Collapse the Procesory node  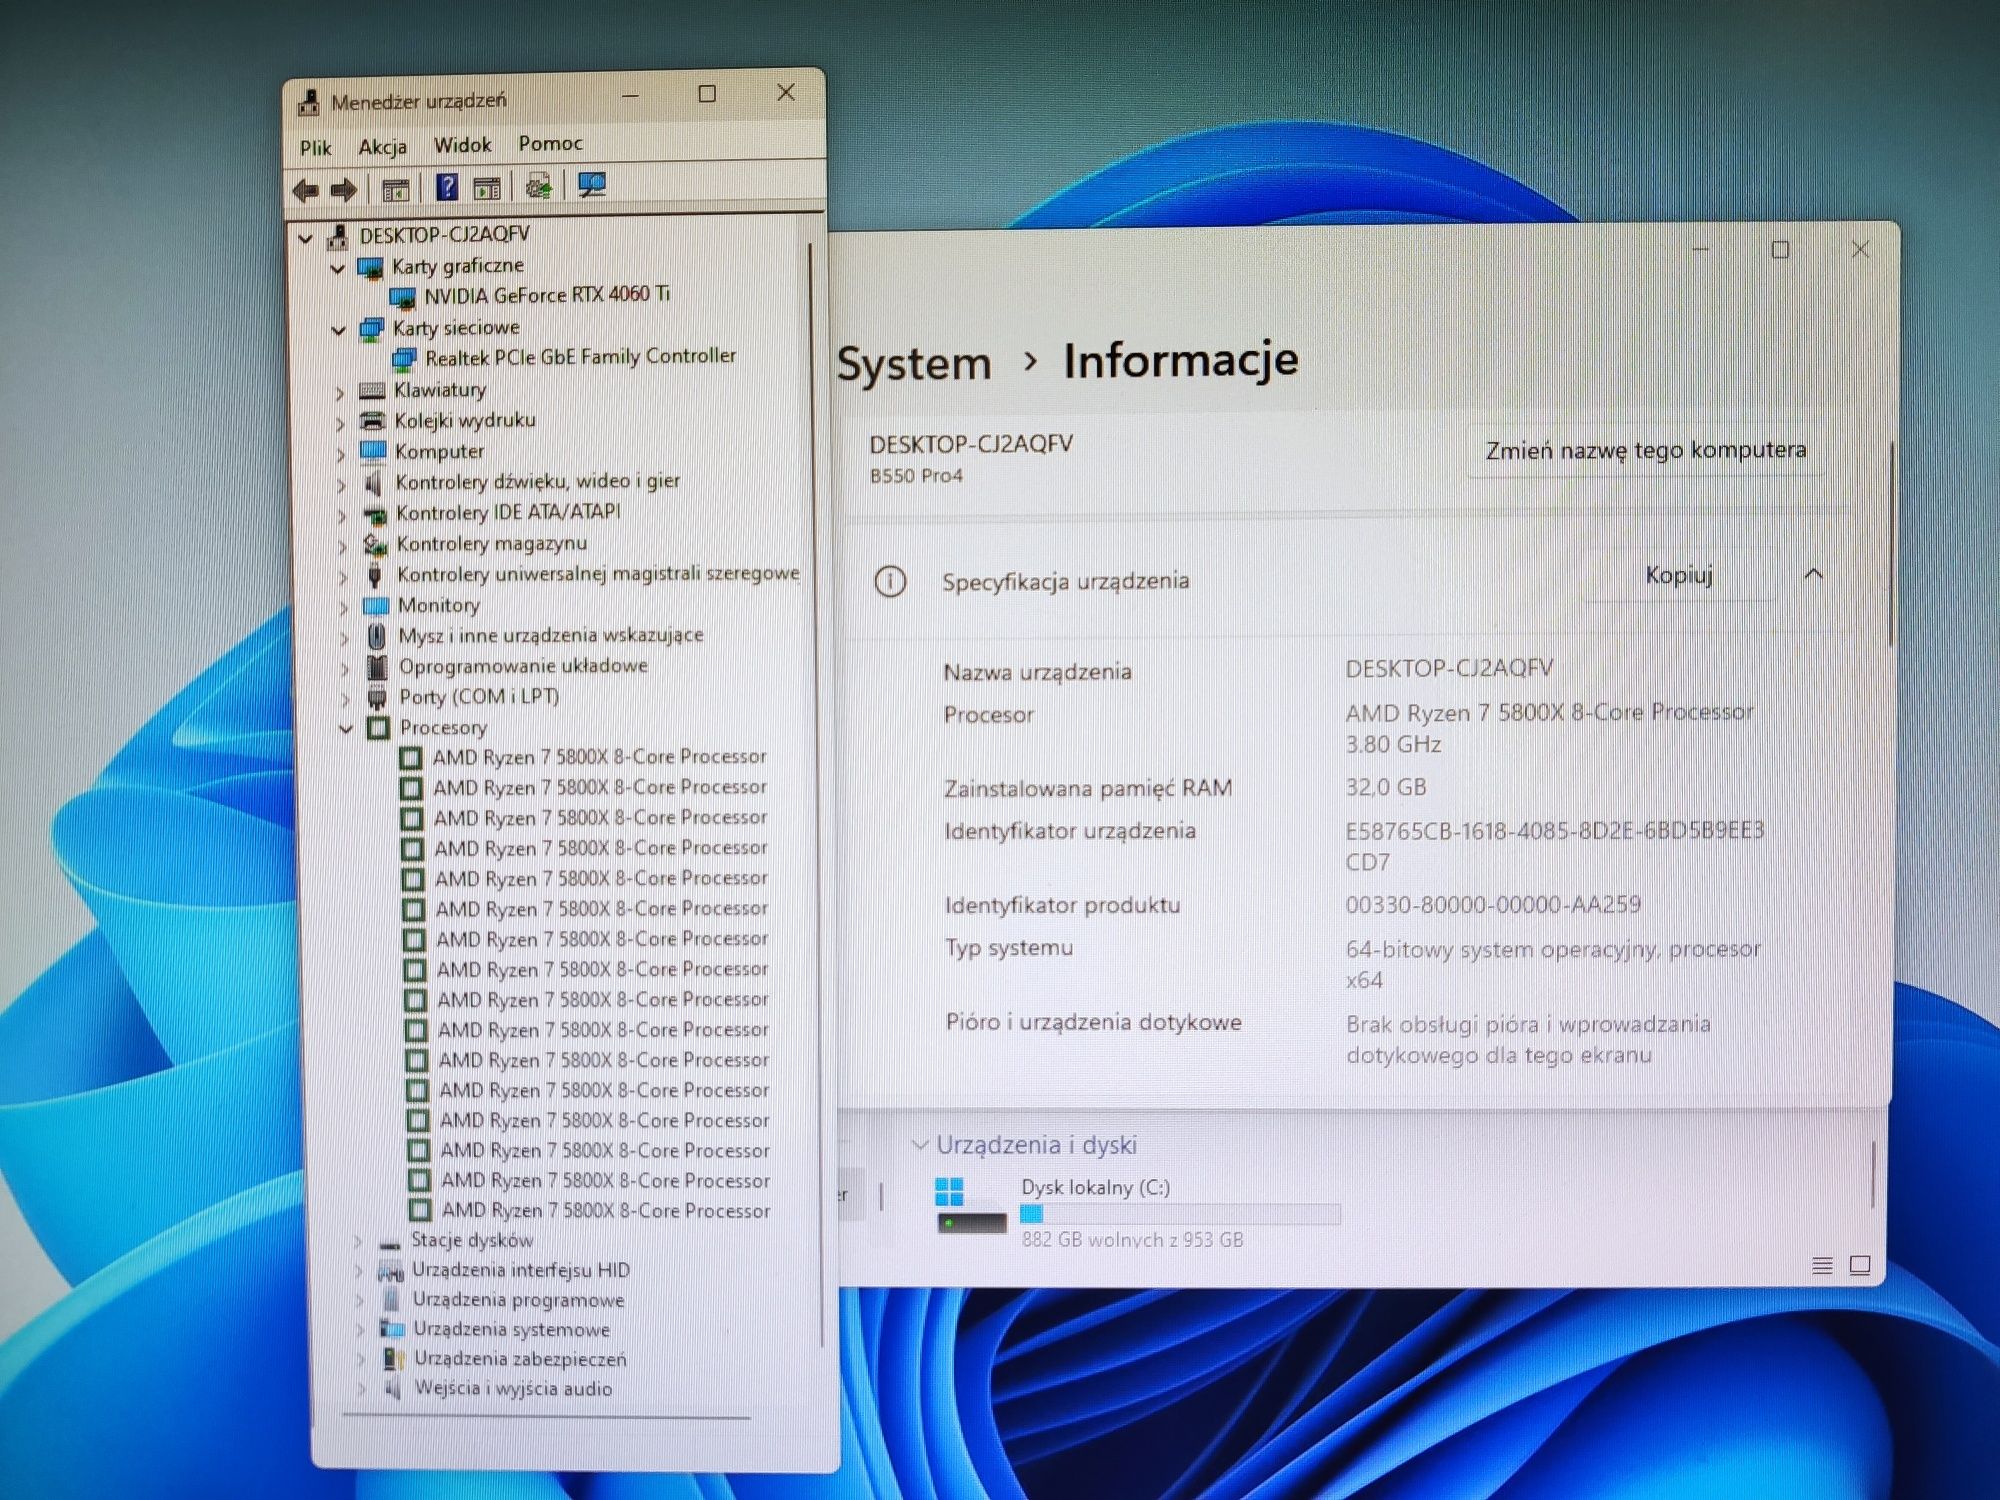[x=346, y=730]
